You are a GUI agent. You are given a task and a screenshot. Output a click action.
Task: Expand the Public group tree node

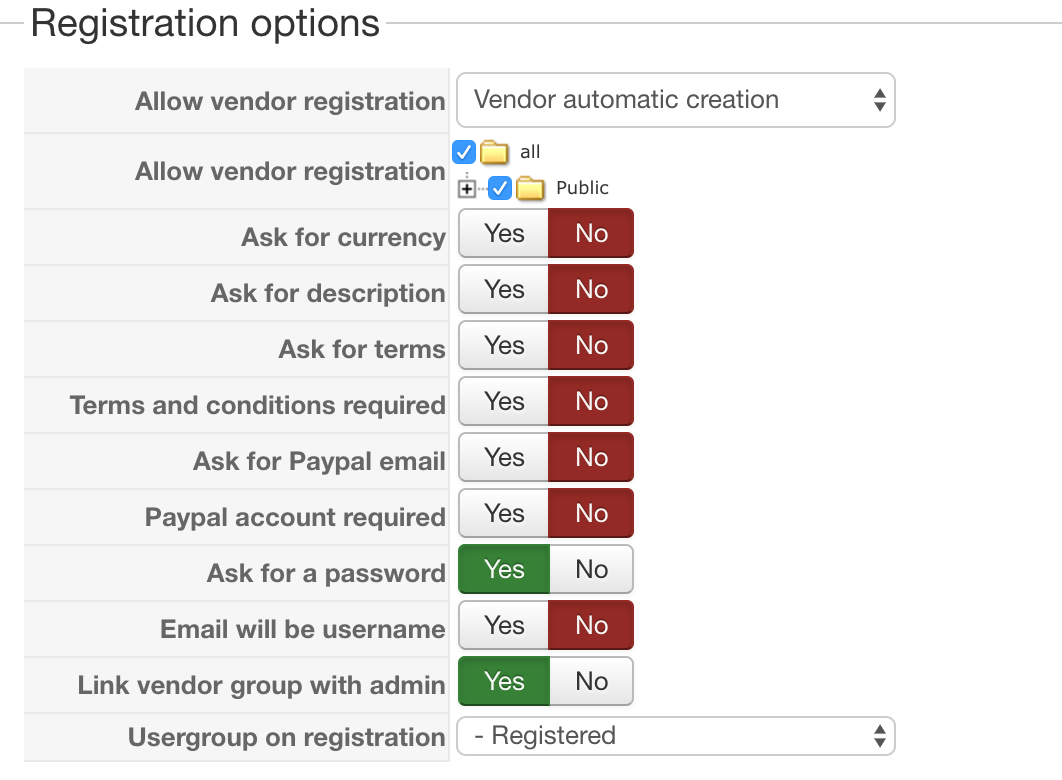(x=467, y=188)
